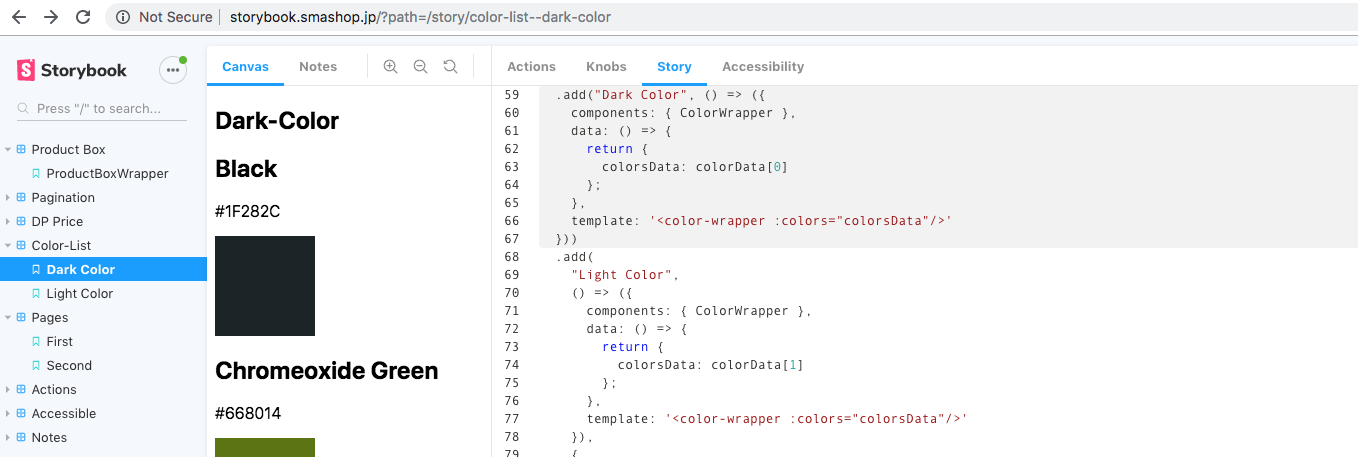Click the colorData[1] line in code
This screenshot has width=1358, height=457.
[711, 365]
